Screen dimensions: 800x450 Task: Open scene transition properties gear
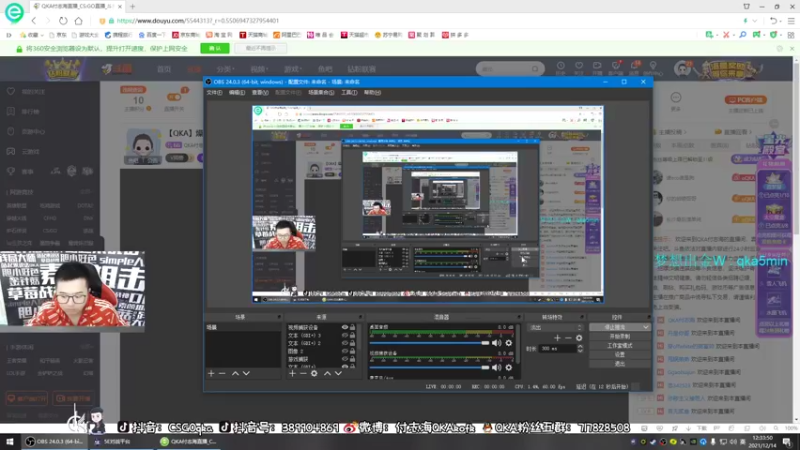(x=579, y=338)
